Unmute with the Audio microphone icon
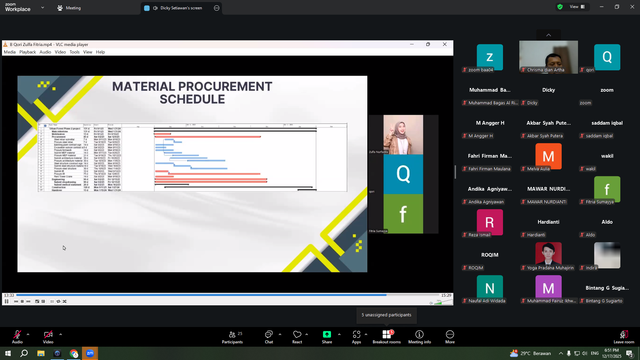The height and width of the screenshot is (360, 640). click(17, 335)
